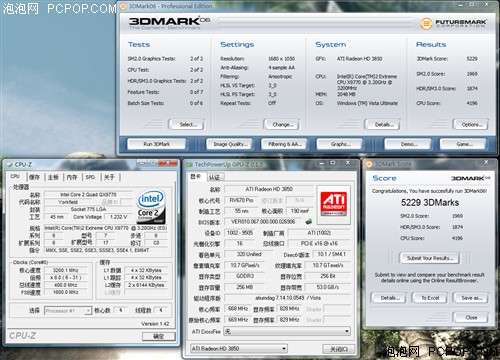Switch to the 缓存 tab in CPU-Z

click(x=34, y=177)
